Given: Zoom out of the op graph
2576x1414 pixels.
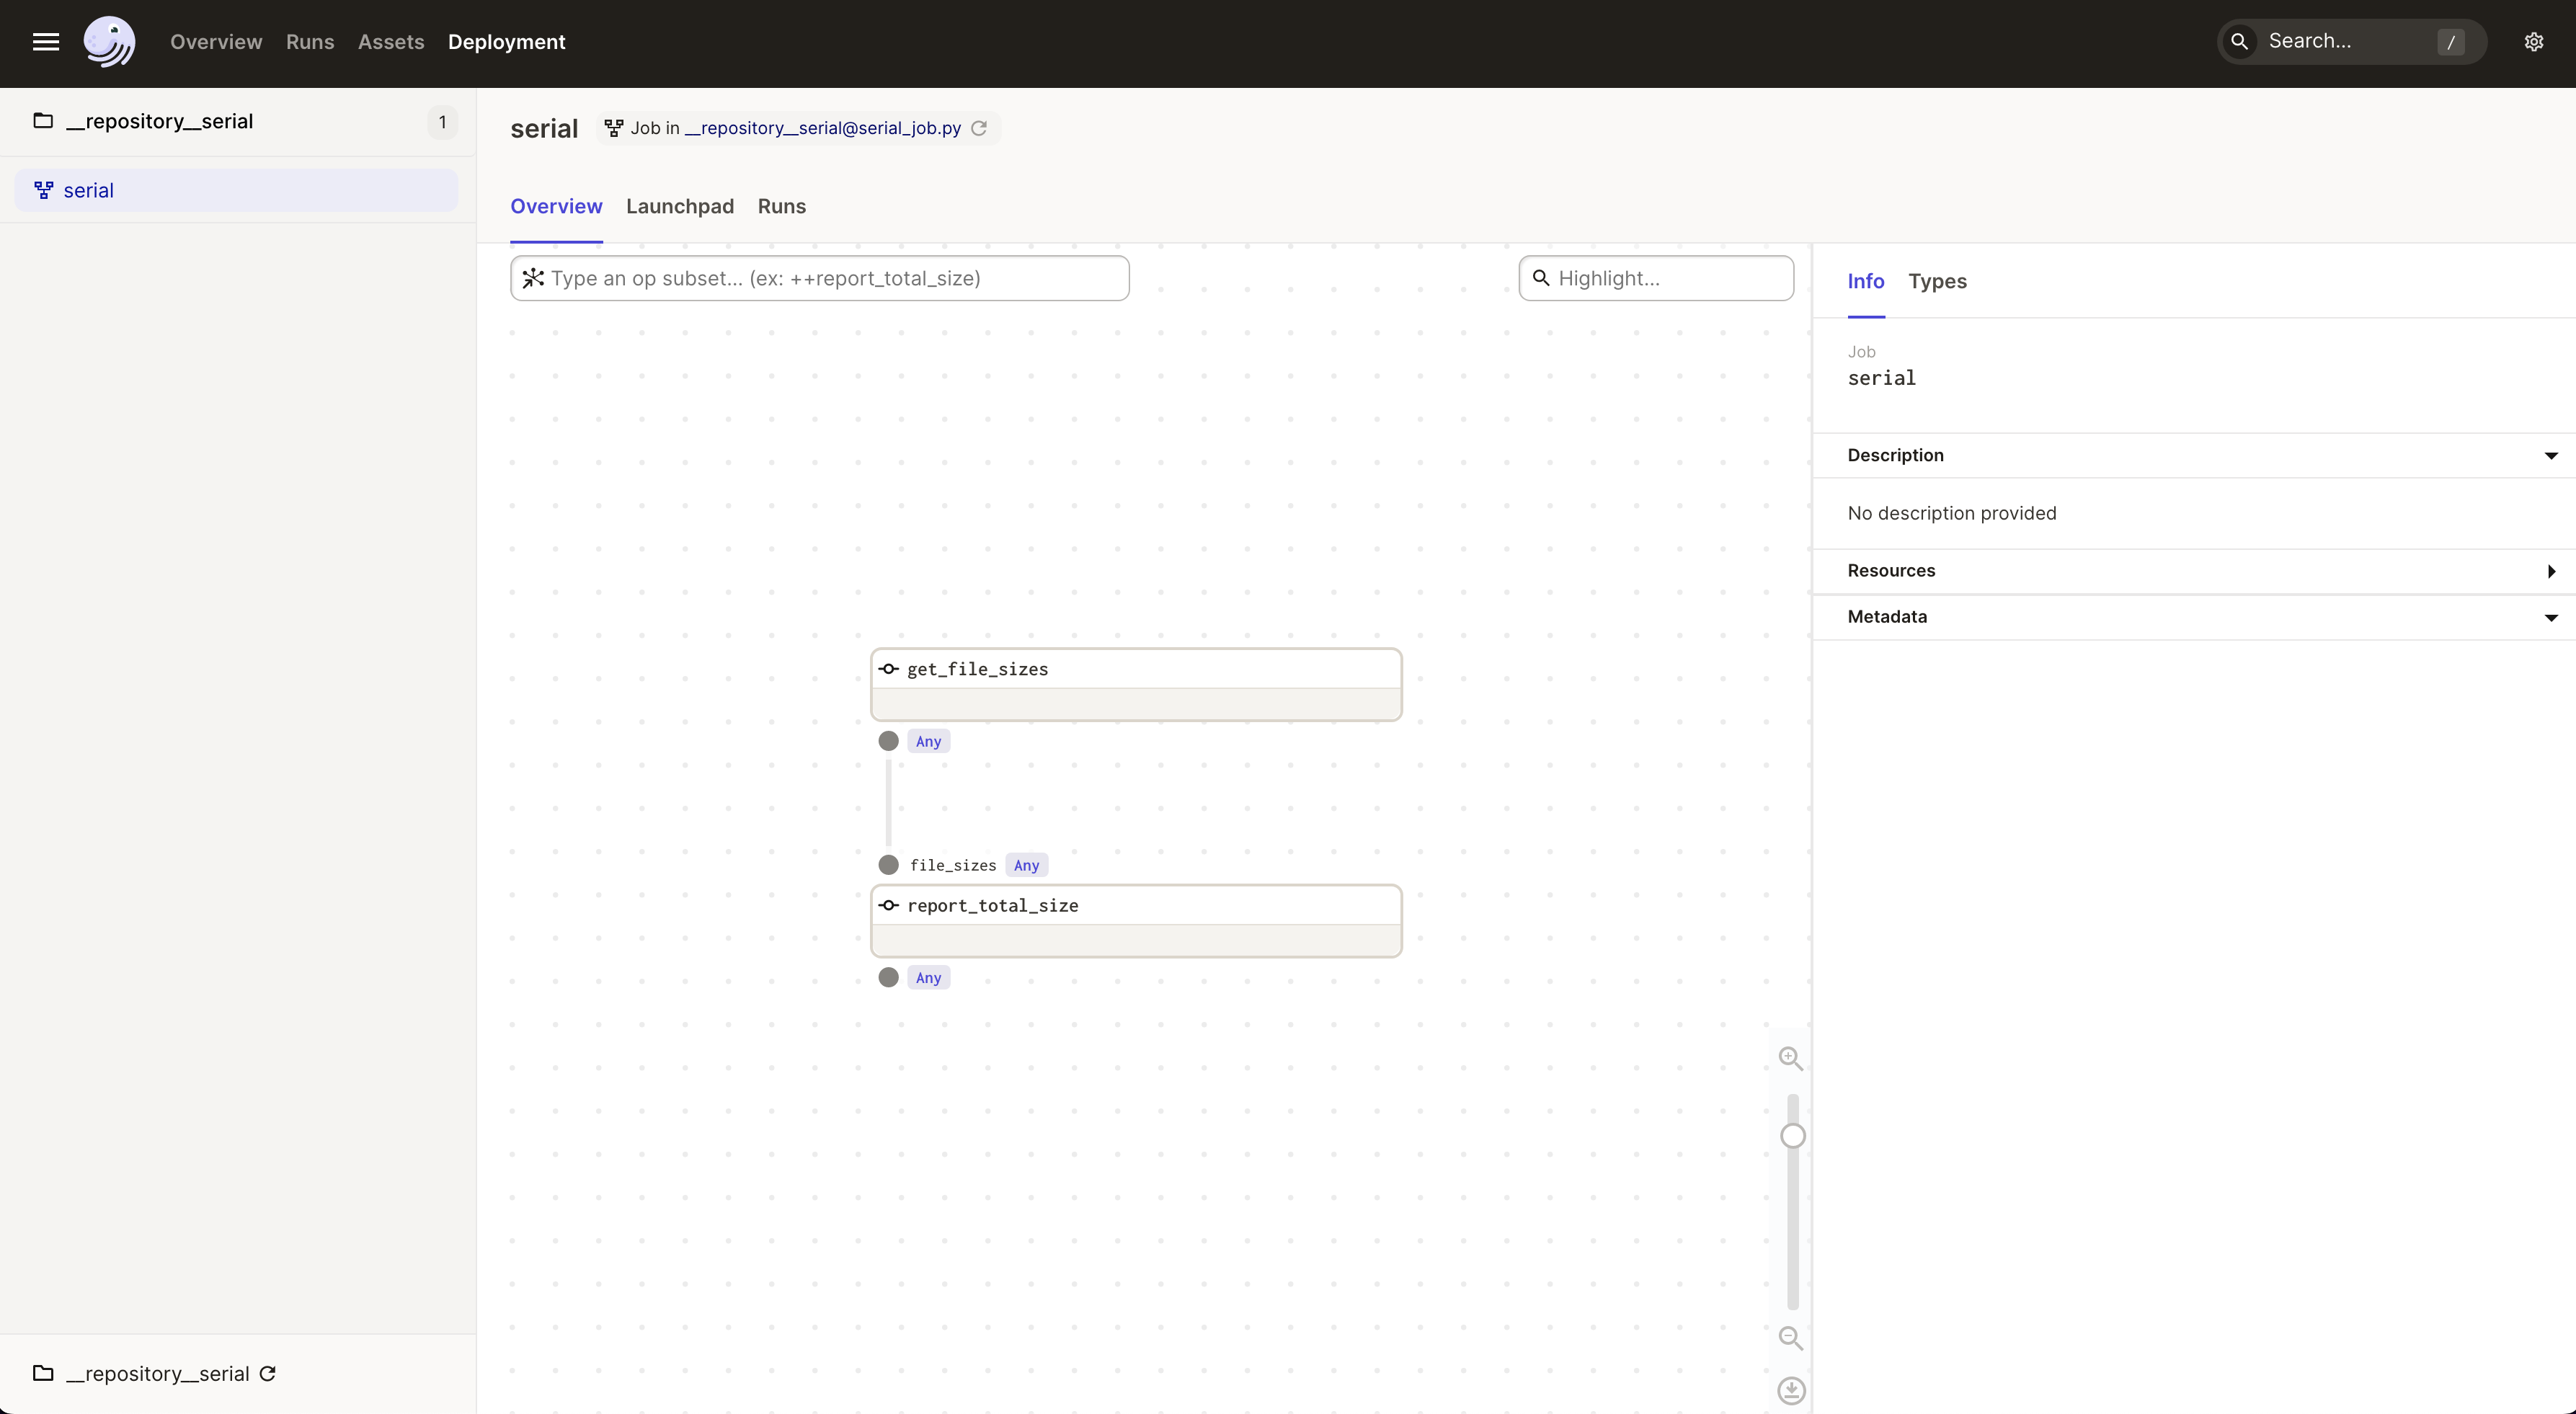Looking at the screenshot, I should click(x=1790, y=1338).
